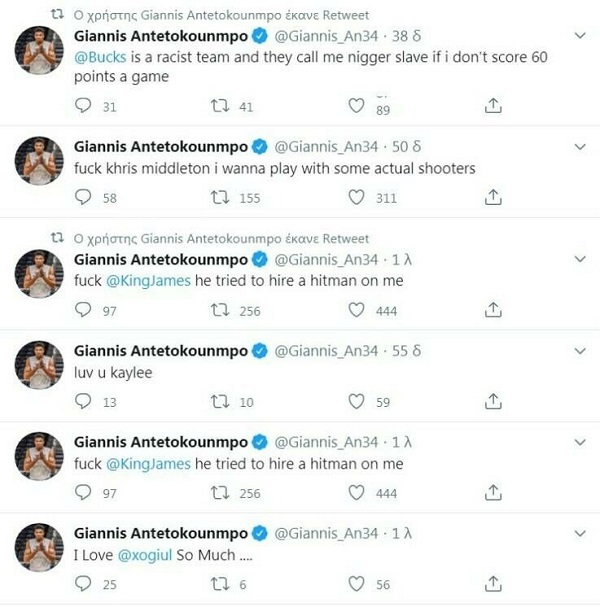Toggle like on 'luv u kaylee' tweet

[x=356, y=402]
